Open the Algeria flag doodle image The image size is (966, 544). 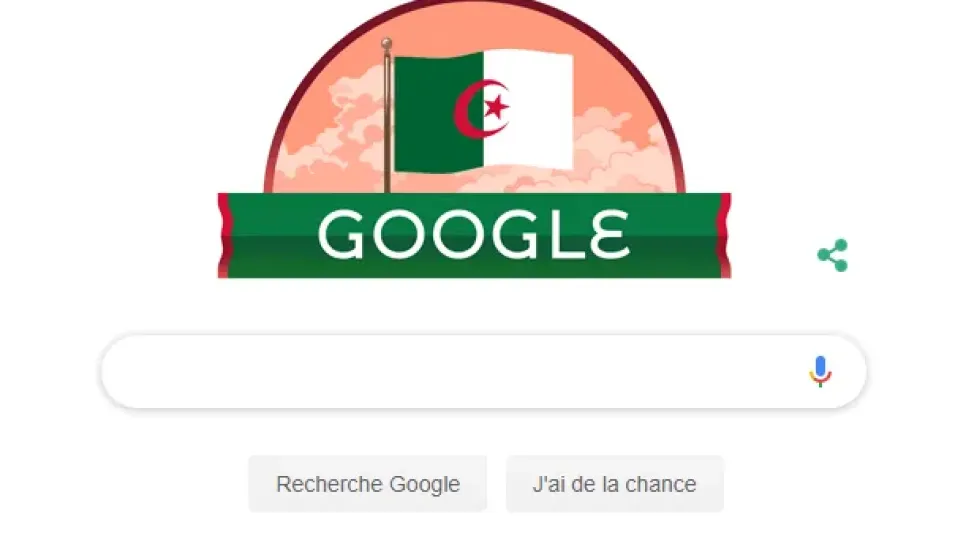click(x=474, y=139)
